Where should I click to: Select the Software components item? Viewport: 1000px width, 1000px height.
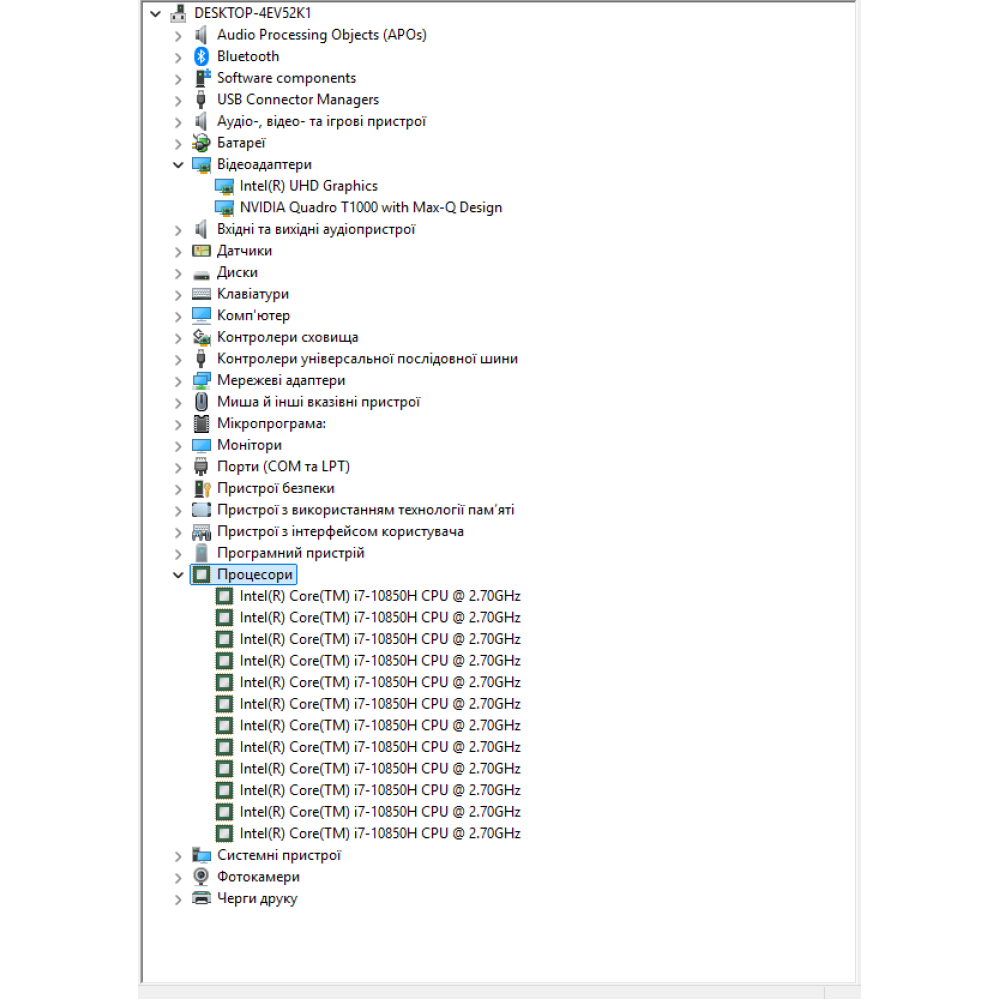tap(286, 78)
